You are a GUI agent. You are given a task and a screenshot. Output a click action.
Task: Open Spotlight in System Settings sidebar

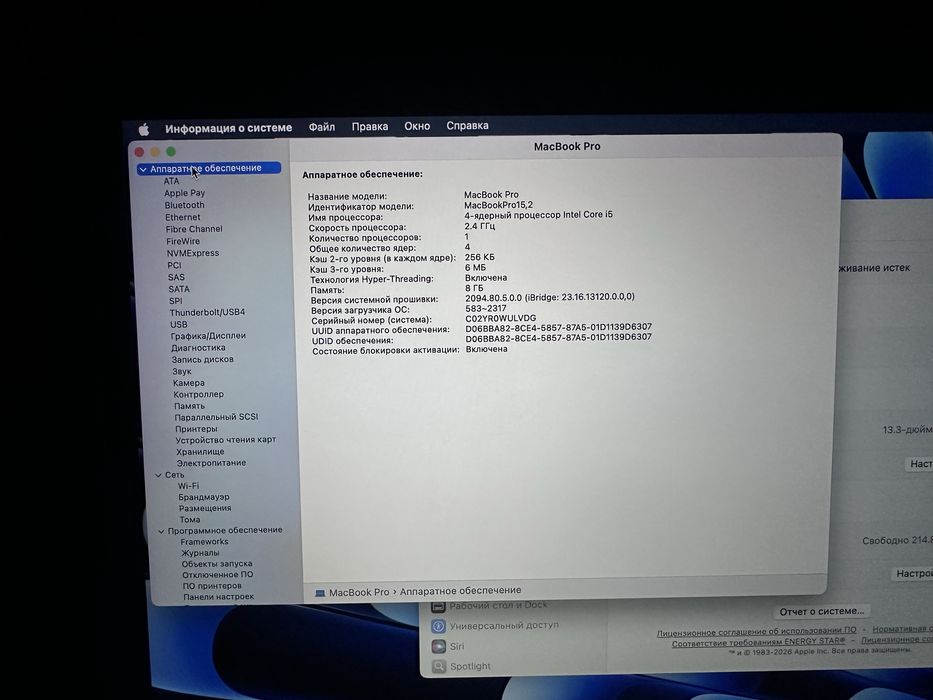point(462,667)
